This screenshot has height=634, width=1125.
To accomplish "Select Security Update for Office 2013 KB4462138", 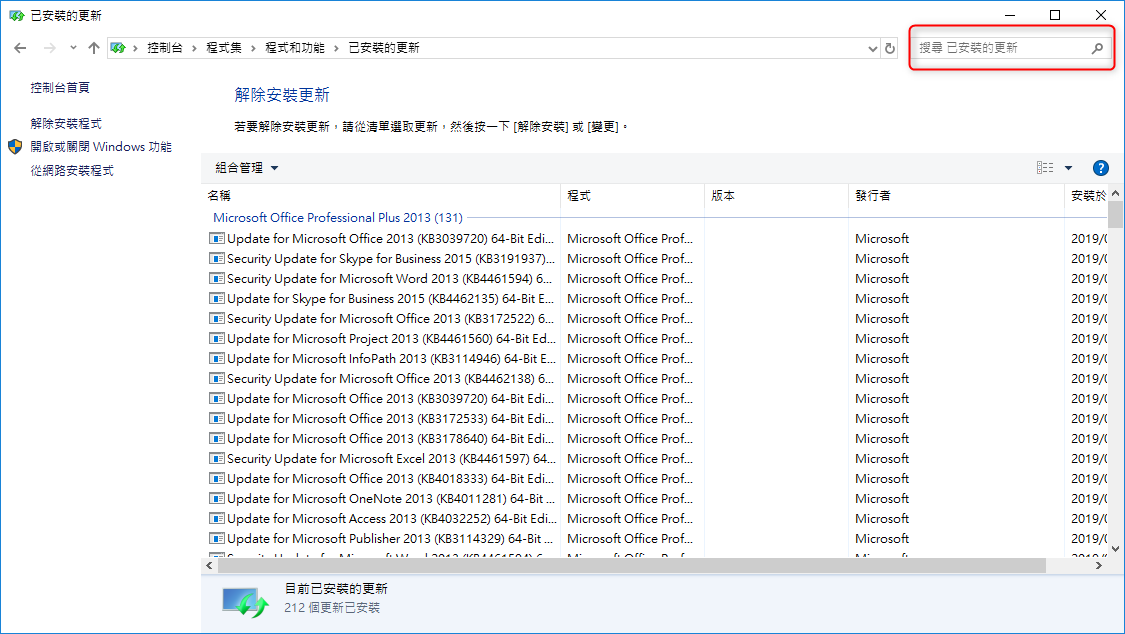I will [390, 379].
